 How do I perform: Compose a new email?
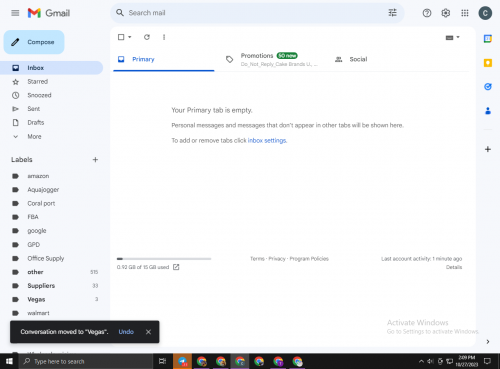coord(34,42)
